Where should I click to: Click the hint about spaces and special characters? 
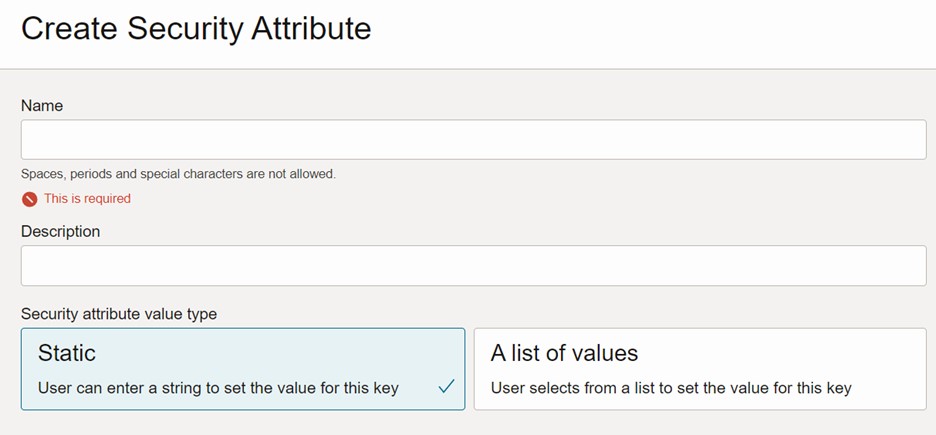(x=178, y=174)
